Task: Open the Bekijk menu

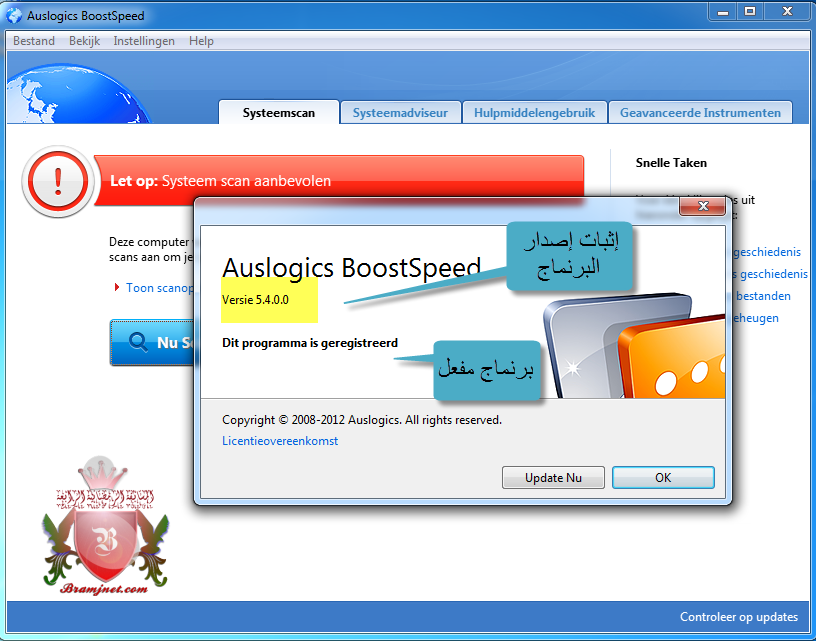Action: (x=84, y=41)
